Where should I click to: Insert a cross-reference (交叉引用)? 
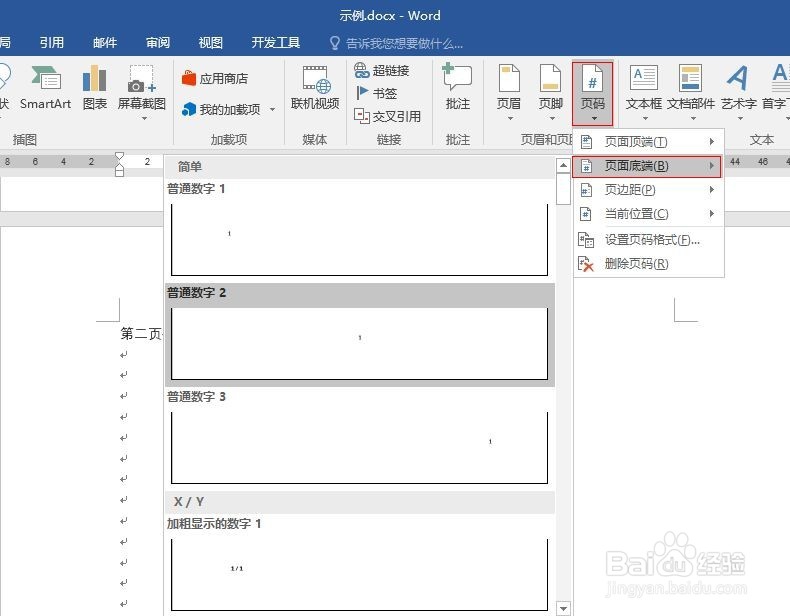coord(387,116)
